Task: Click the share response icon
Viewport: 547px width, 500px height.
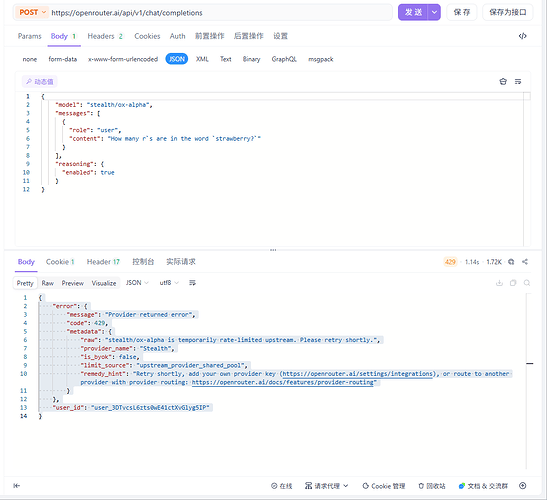Action: click(x=525, y=262)
